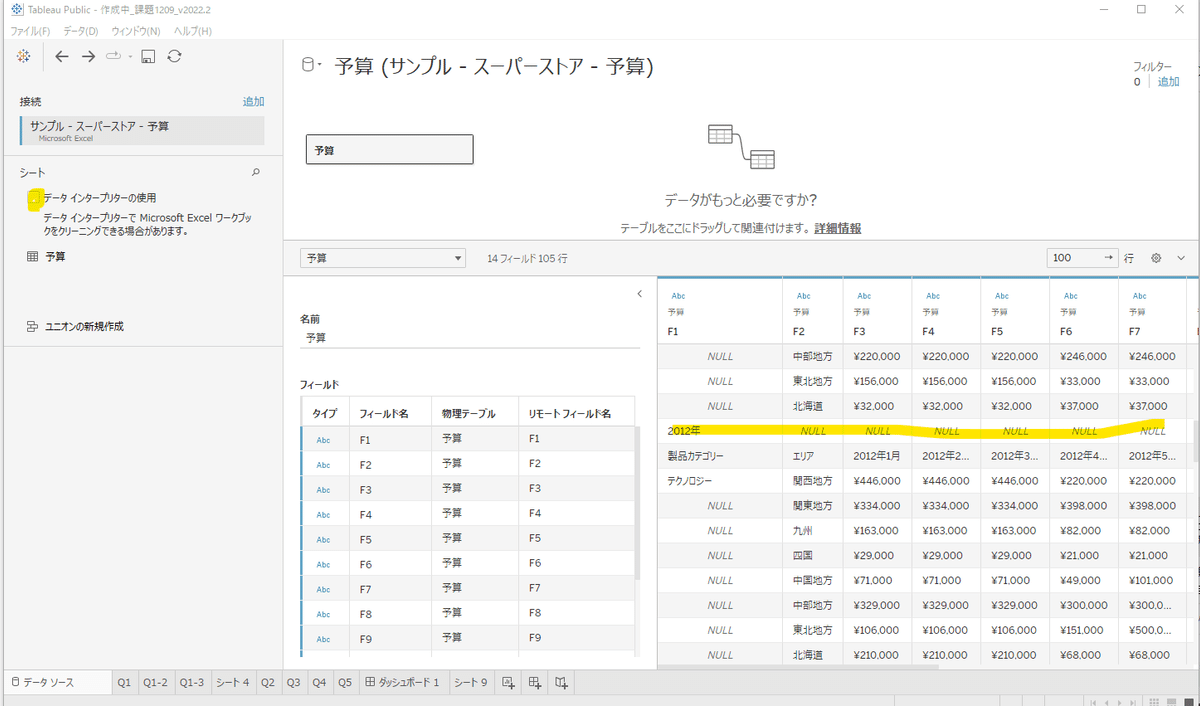This screenshot has height=706, width=1200.
Task: Open the 予算 table selector dropdown
Action: pos(383,258)
